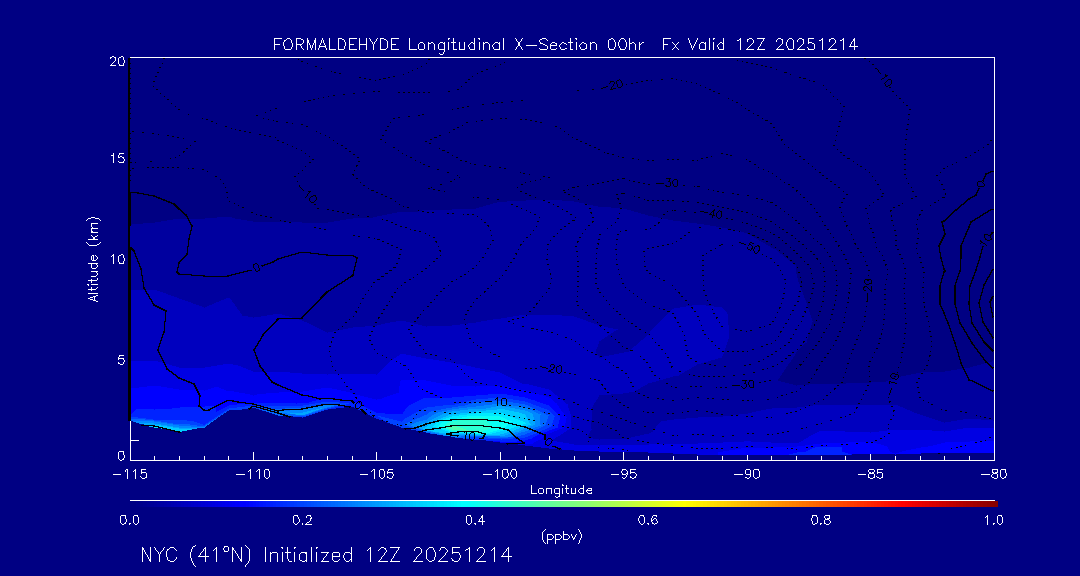The width and height of the screenshot is (1080, 576).
Task: Click the NYC (41°N) Initialized caption
Action: [x=326, y=555]
